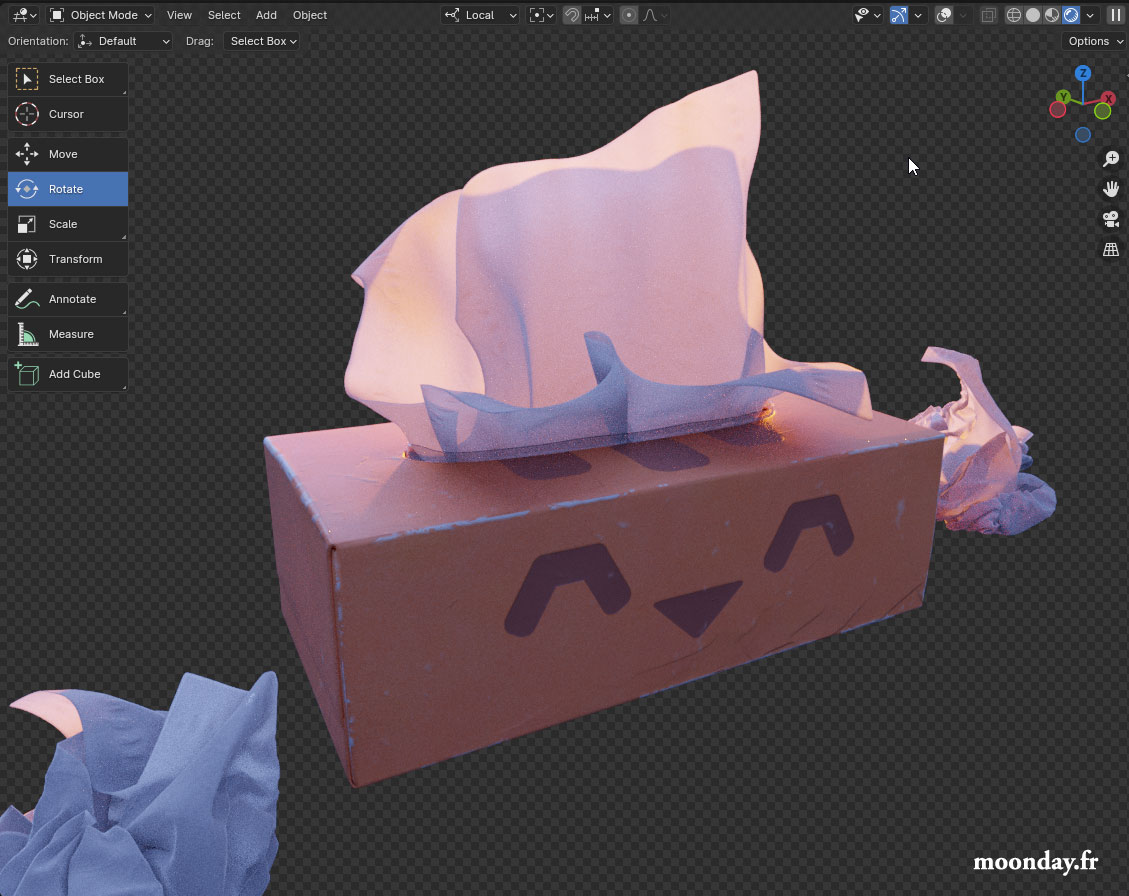Image resolution: width=1129 pixels, height=896 pixels.
Task: Open the Select menu
Action: (x=224, y=15)
